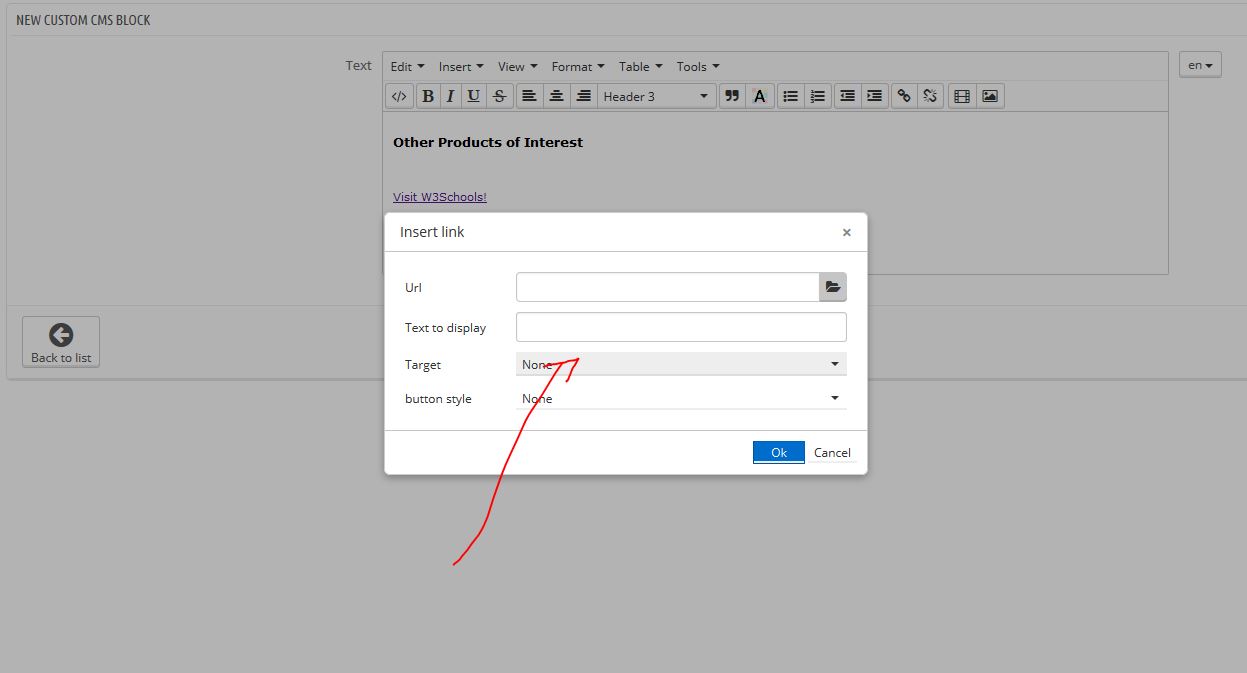Insert a numbered list
Viewport: 1247px width, 673px height.
coord(818,96)
